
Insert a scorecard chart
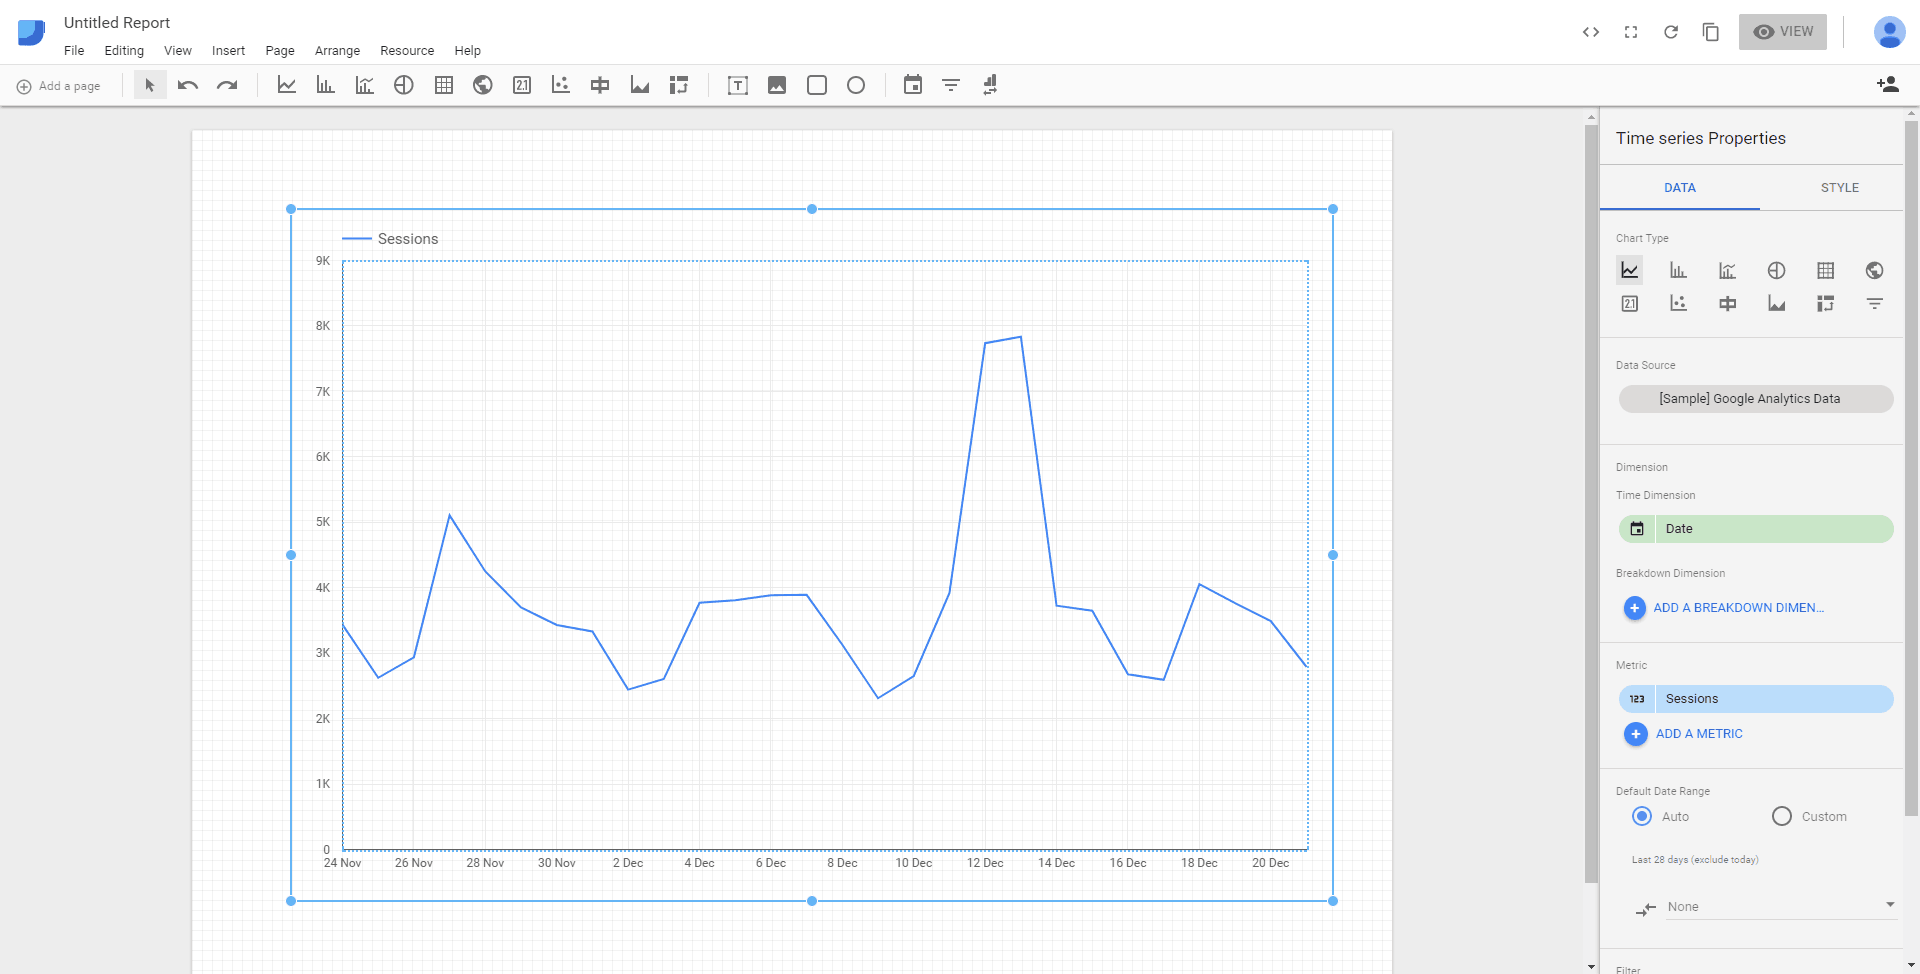pos(521,85)
